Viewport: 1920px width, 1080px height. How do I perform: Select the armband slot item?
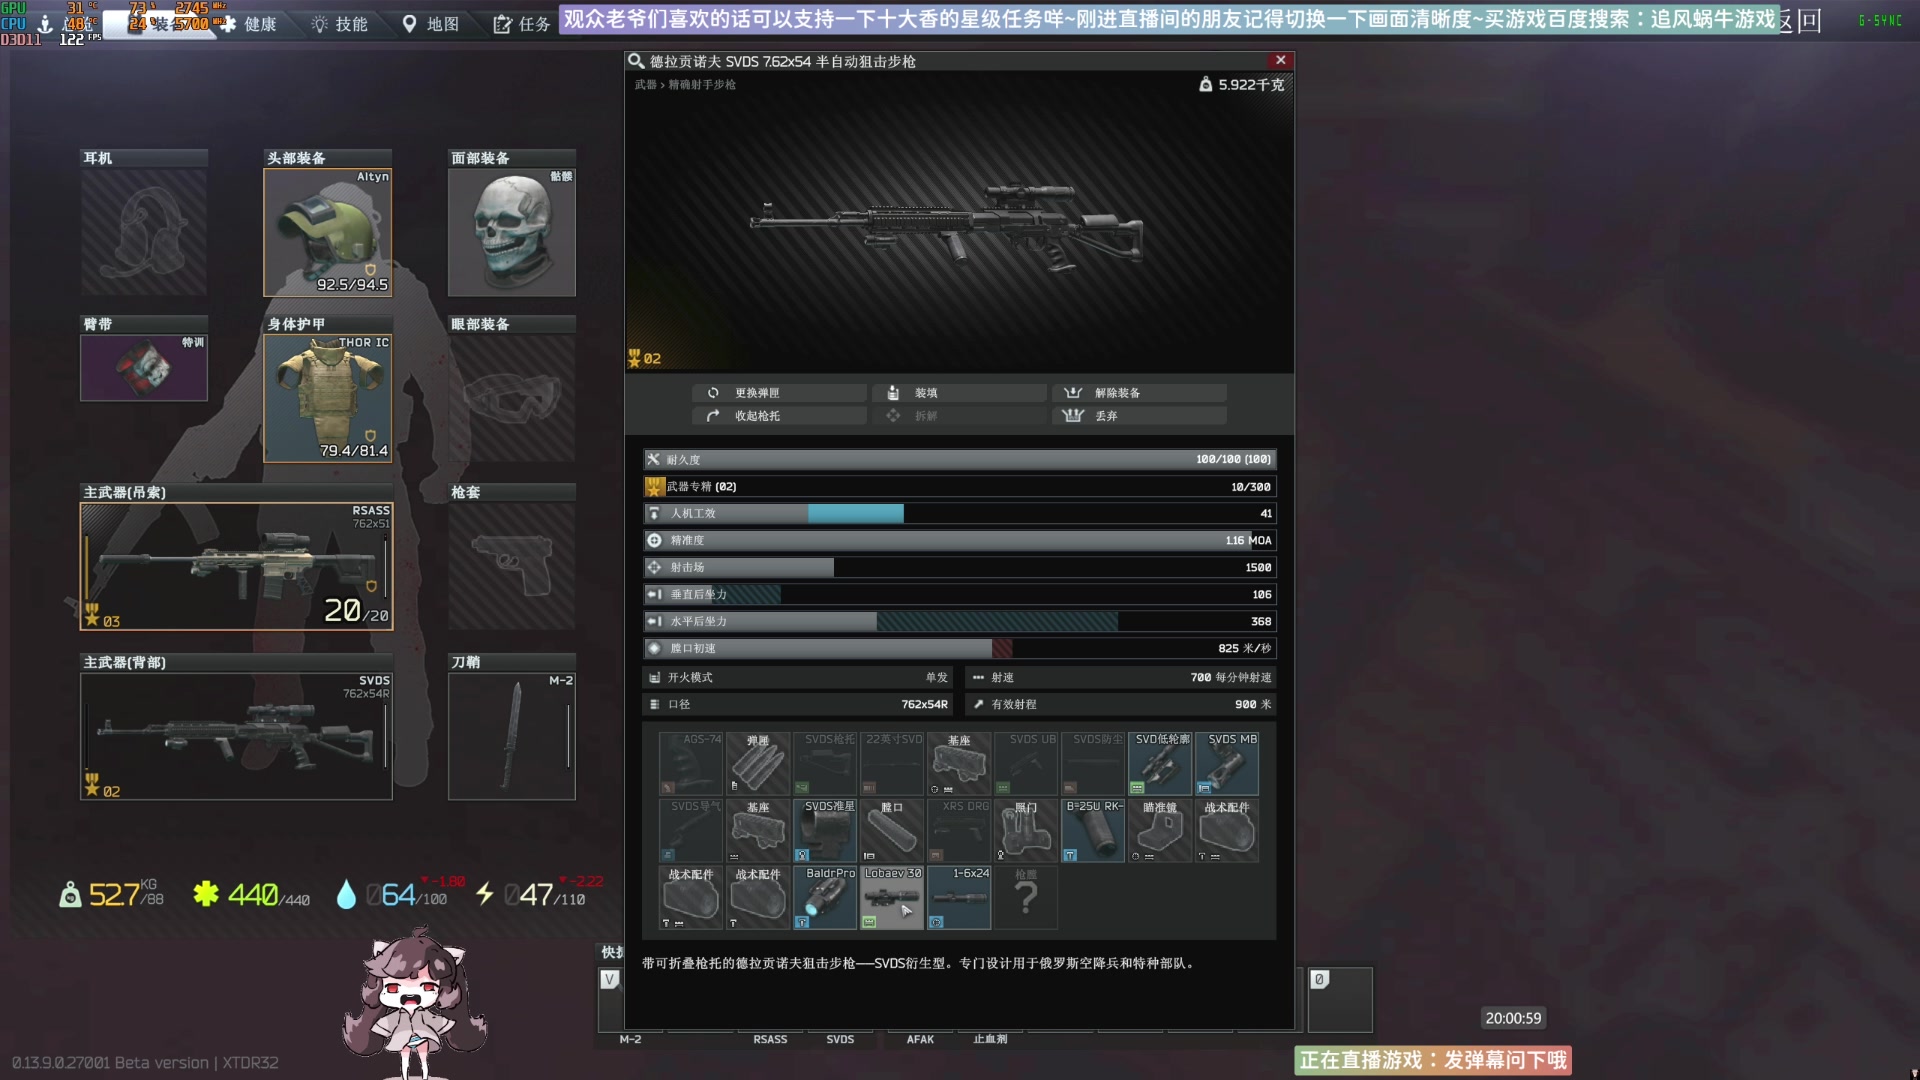[143, 367]
